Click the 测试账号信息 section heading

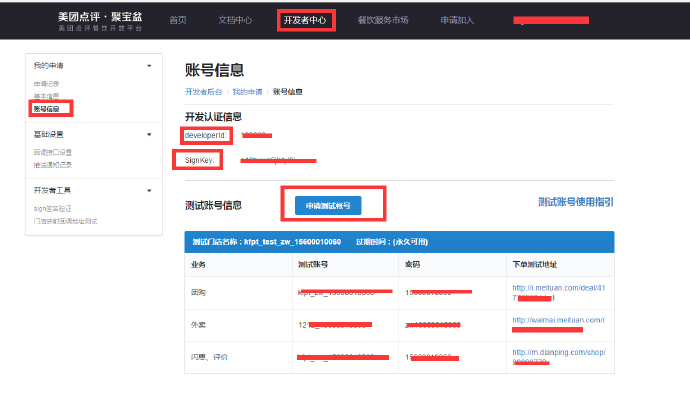(213, 205)
